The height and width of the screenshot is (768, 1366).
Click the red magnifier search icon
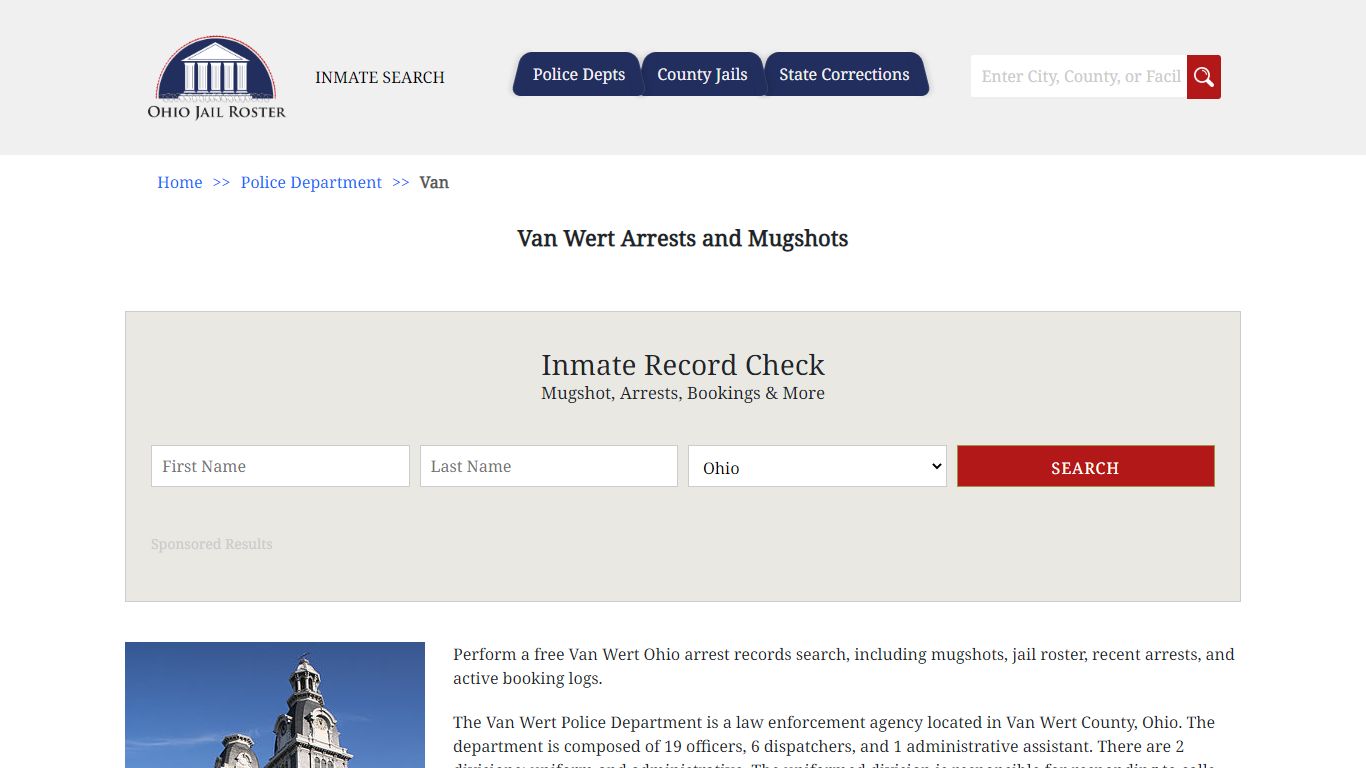click(x=1204, y=77)
